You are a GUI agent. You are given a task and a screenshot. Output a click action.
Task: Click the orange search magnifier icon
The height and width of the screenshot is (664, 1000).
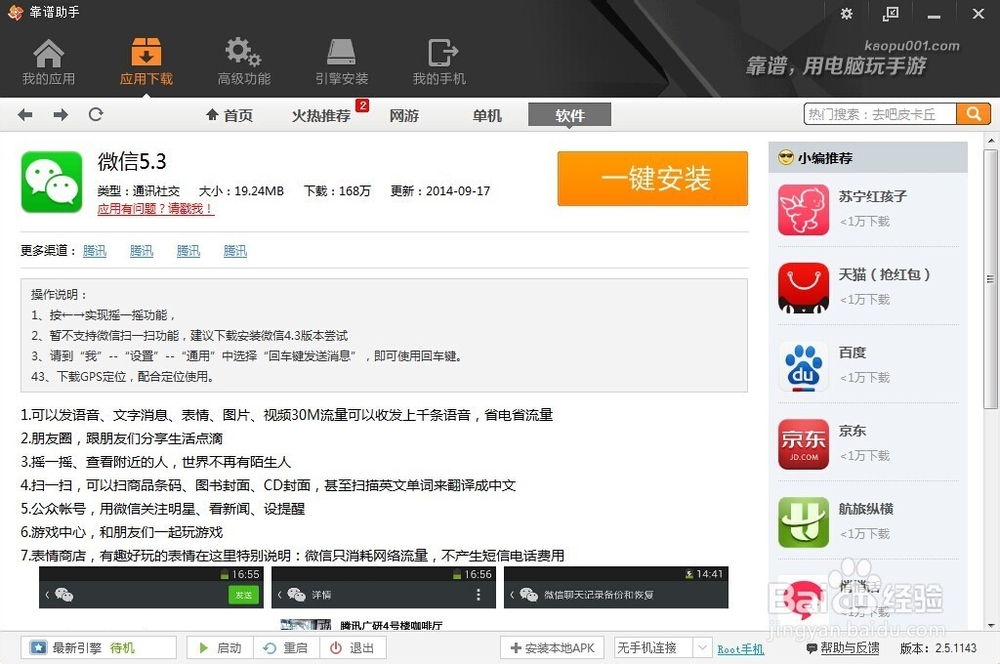971,114
